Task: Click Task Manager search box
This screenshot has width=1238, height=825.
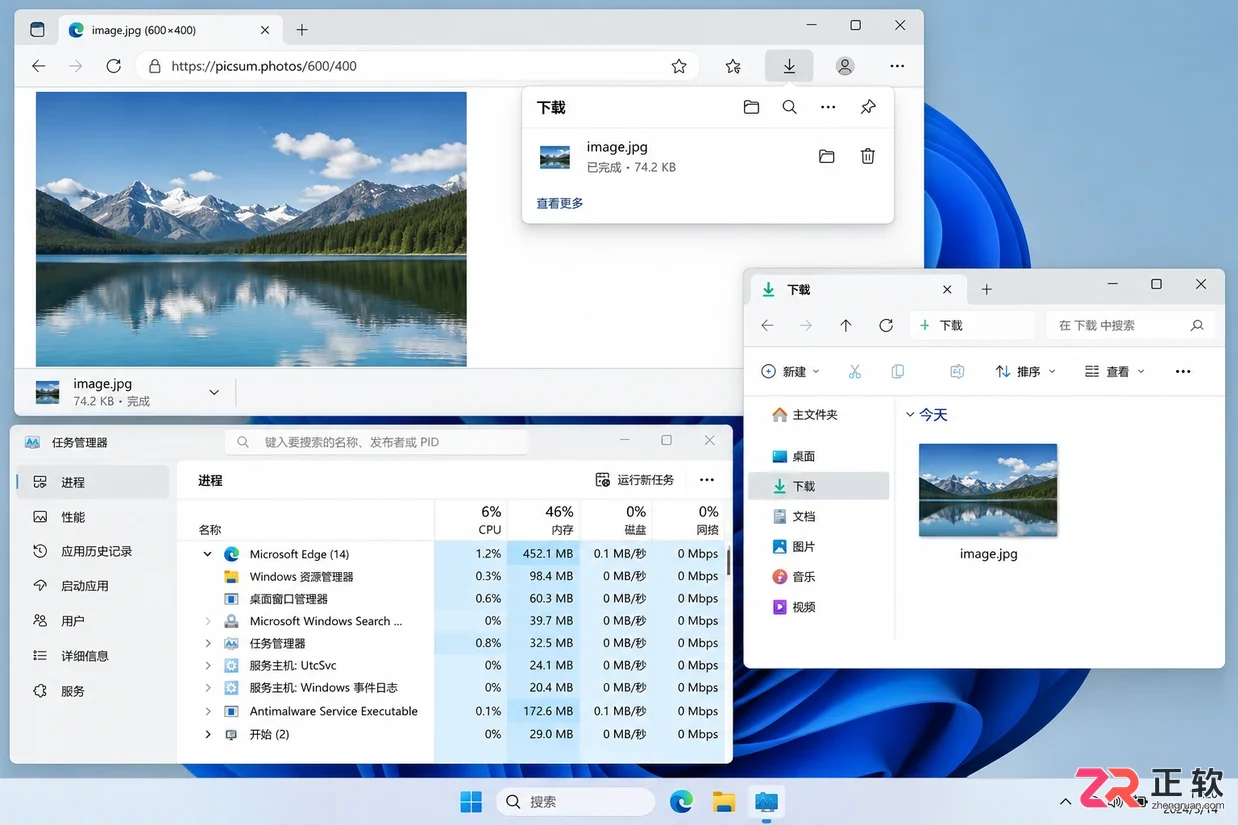Action: pos(376,441)
